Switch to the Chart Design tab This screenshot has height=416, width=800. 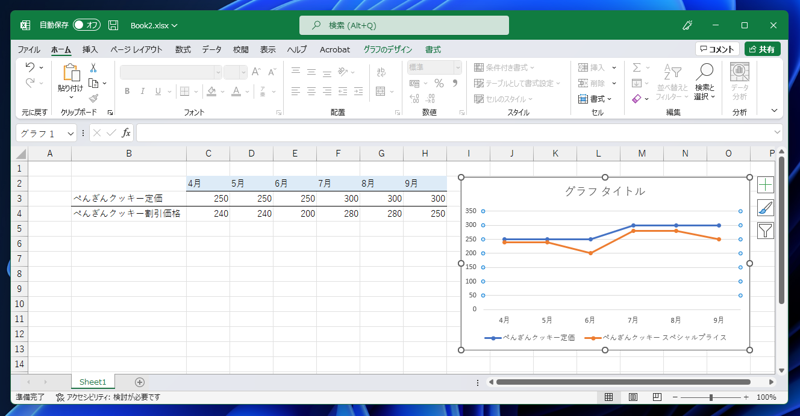387,50
